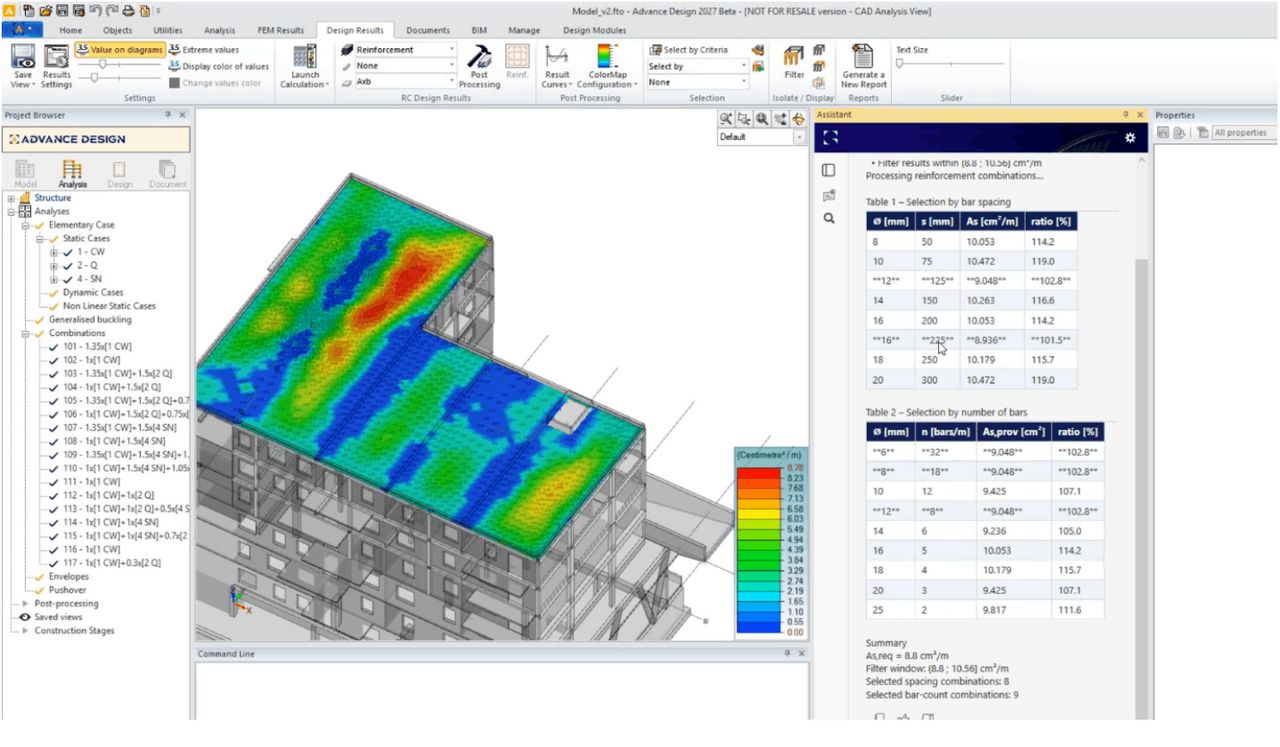
Task: Open the Home ribbon tab
Action: pos(70,31)
